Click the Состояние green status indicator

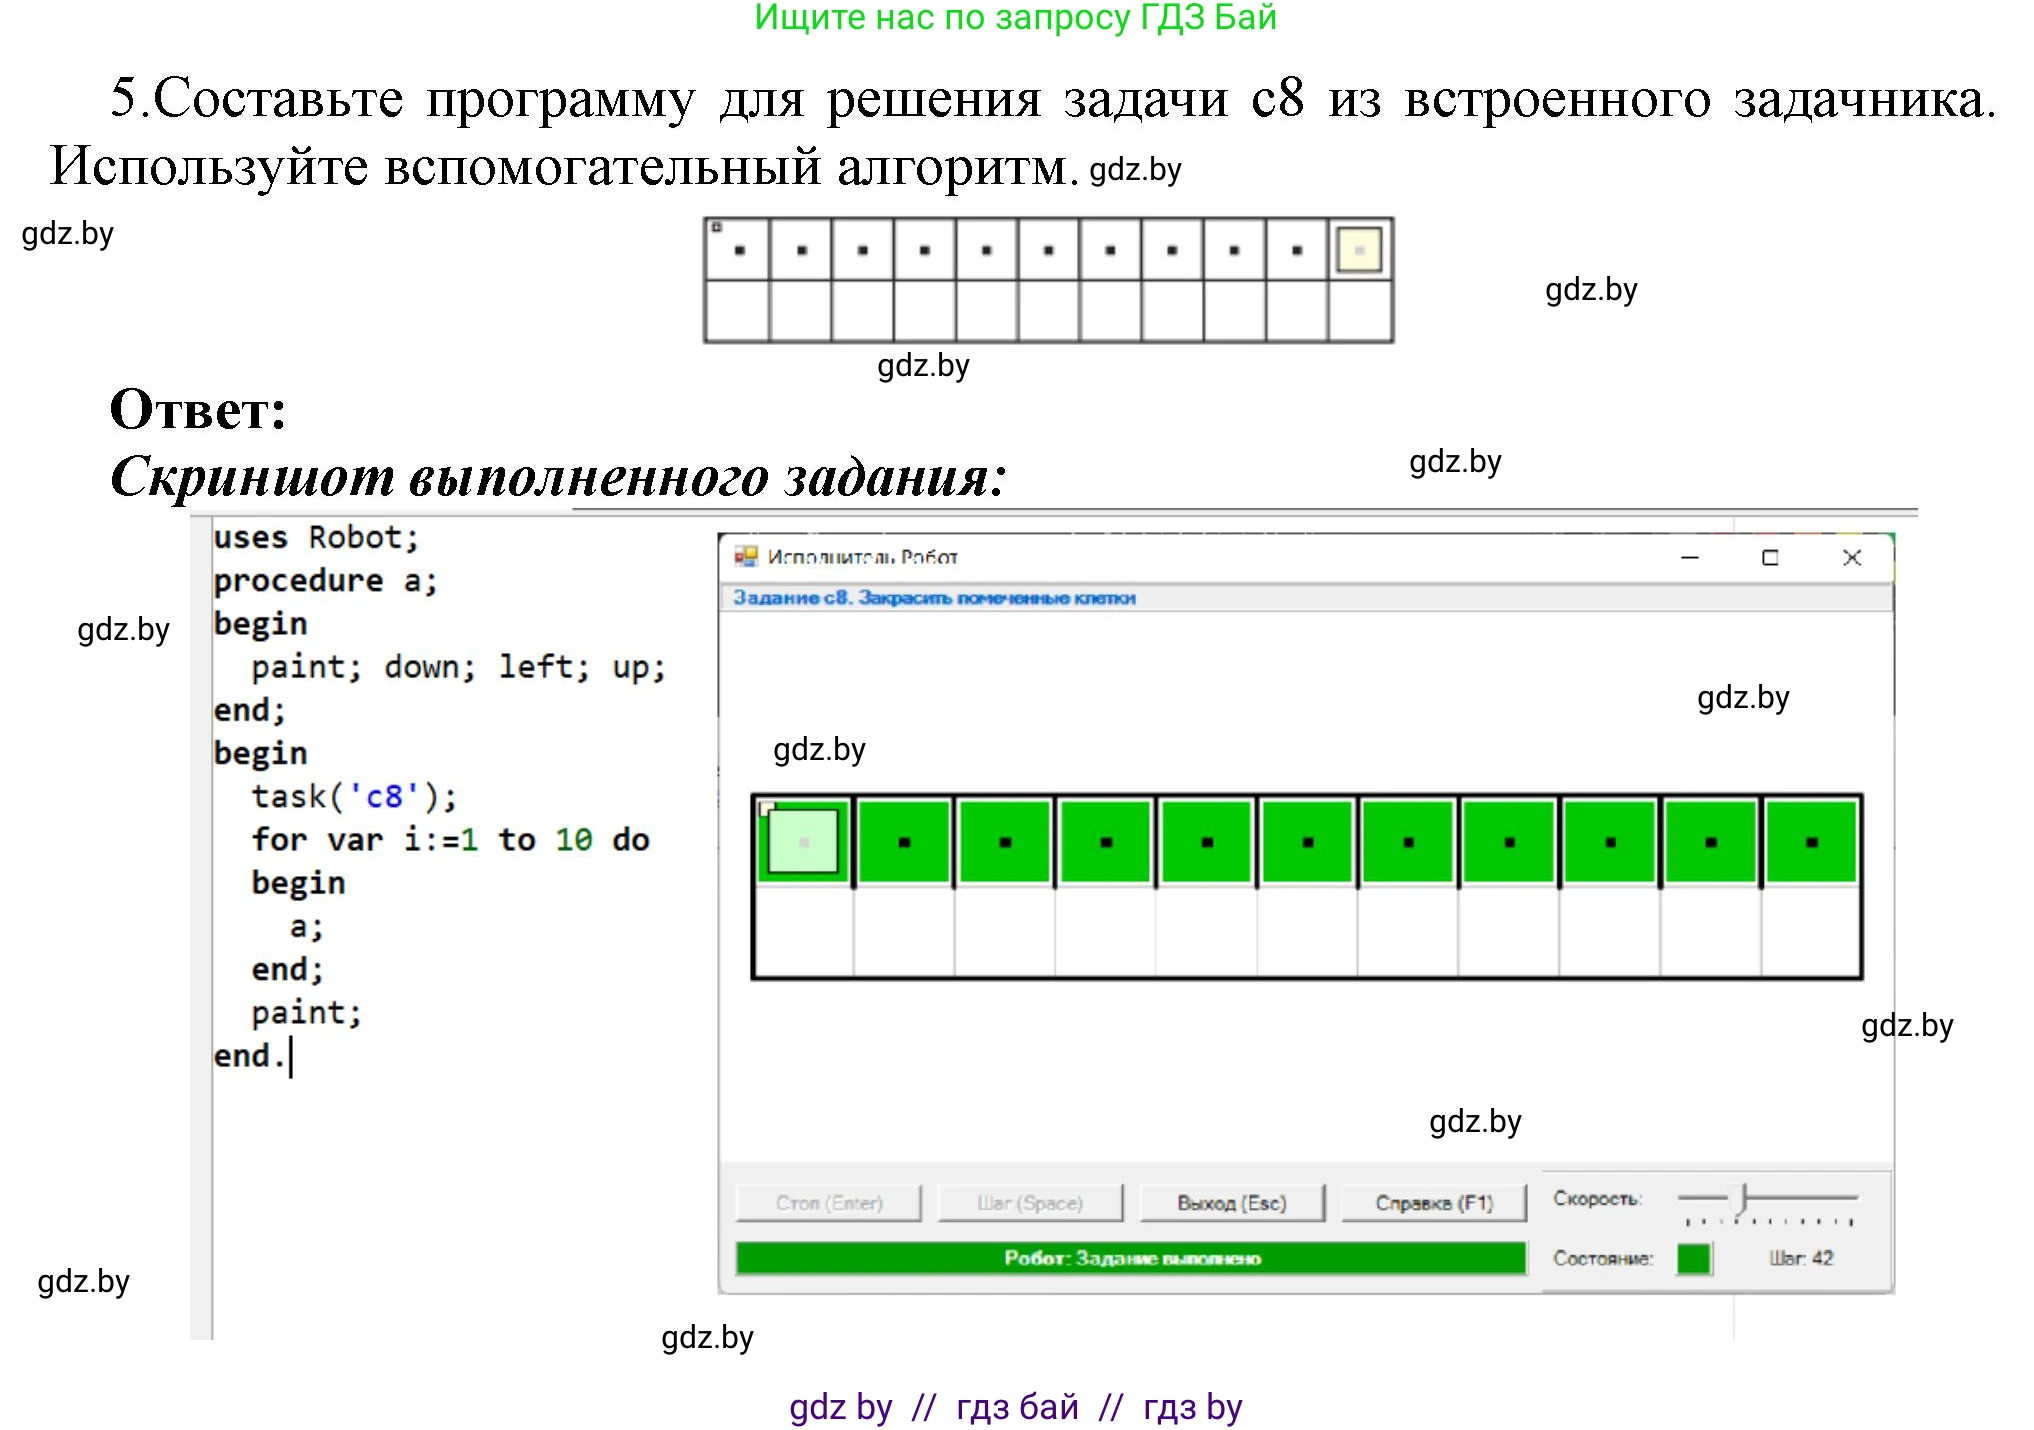pos(1694,1258)
